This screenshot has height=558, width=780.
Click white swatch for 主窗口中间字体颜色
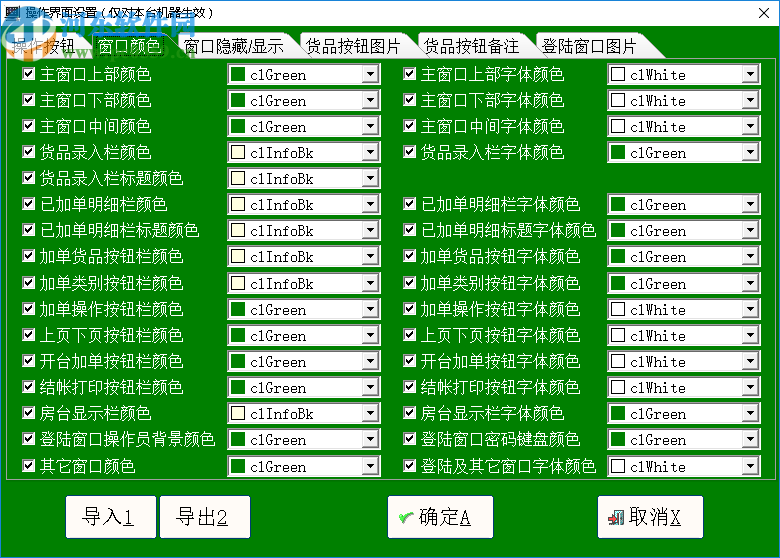(618, 126)
